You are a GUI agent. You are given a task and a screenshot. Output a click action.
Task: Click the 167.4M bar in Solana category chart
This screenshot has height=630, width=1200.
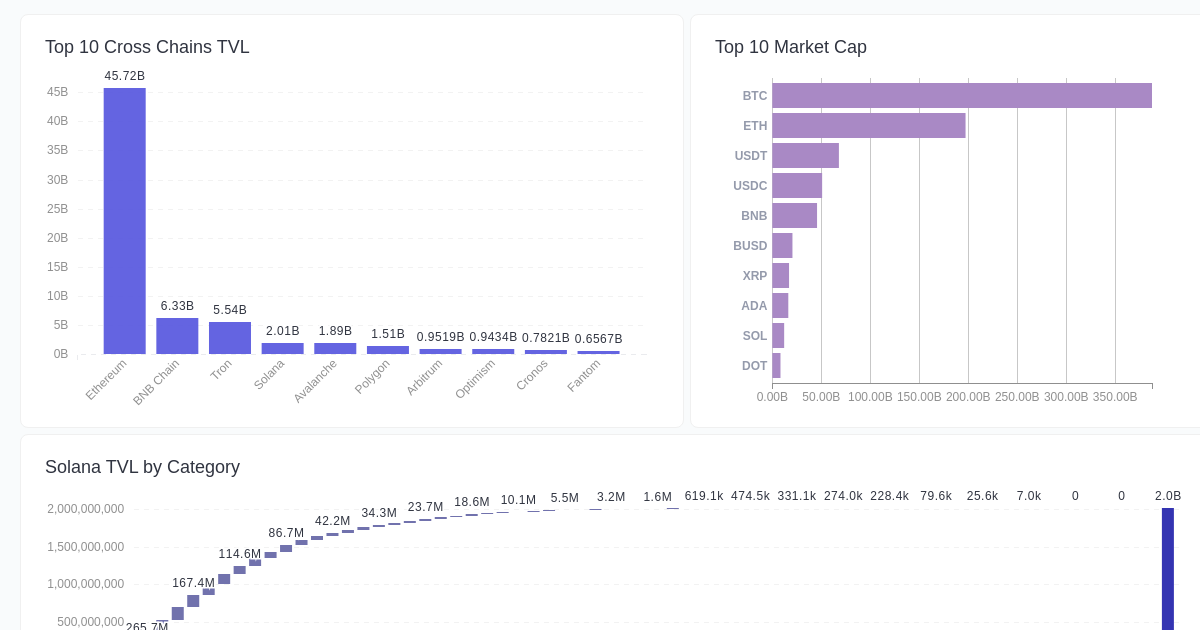coord(193,600)
